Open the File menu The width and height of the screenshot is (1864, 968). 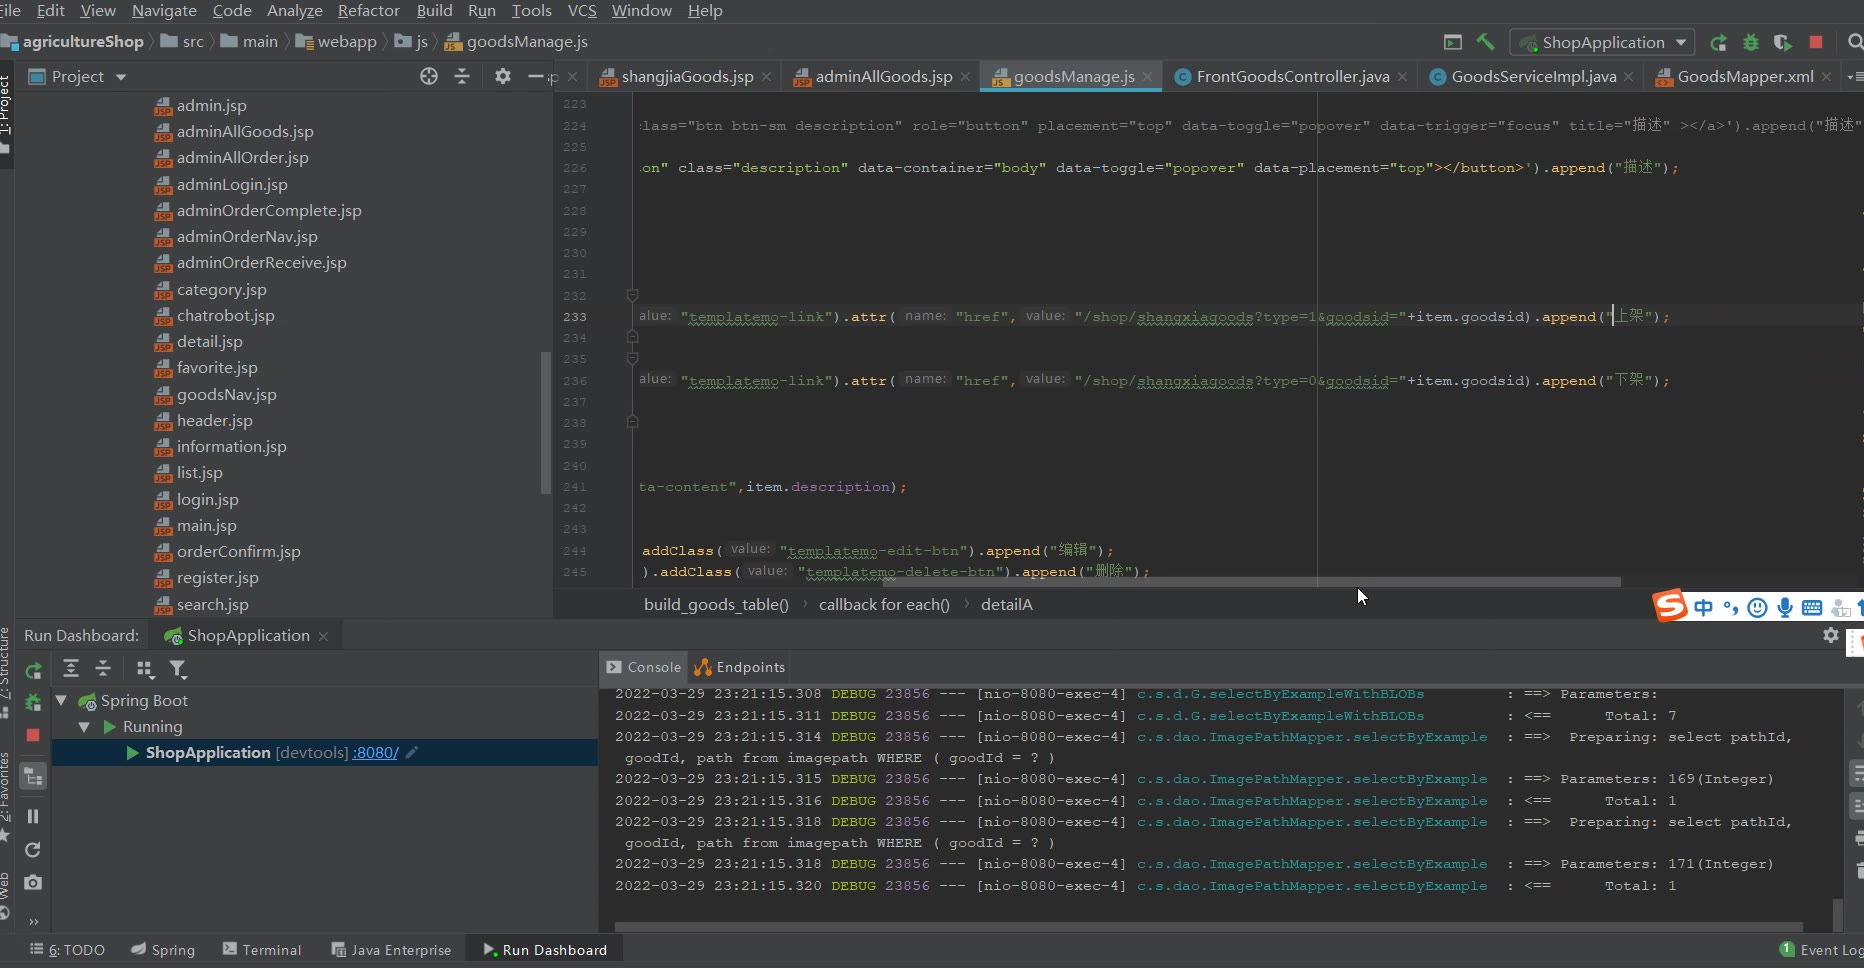[x=10, y=10]
